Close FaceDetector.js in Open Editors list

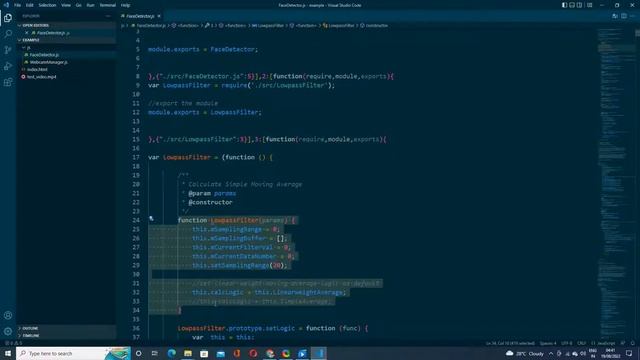click(x=27, y=33)
